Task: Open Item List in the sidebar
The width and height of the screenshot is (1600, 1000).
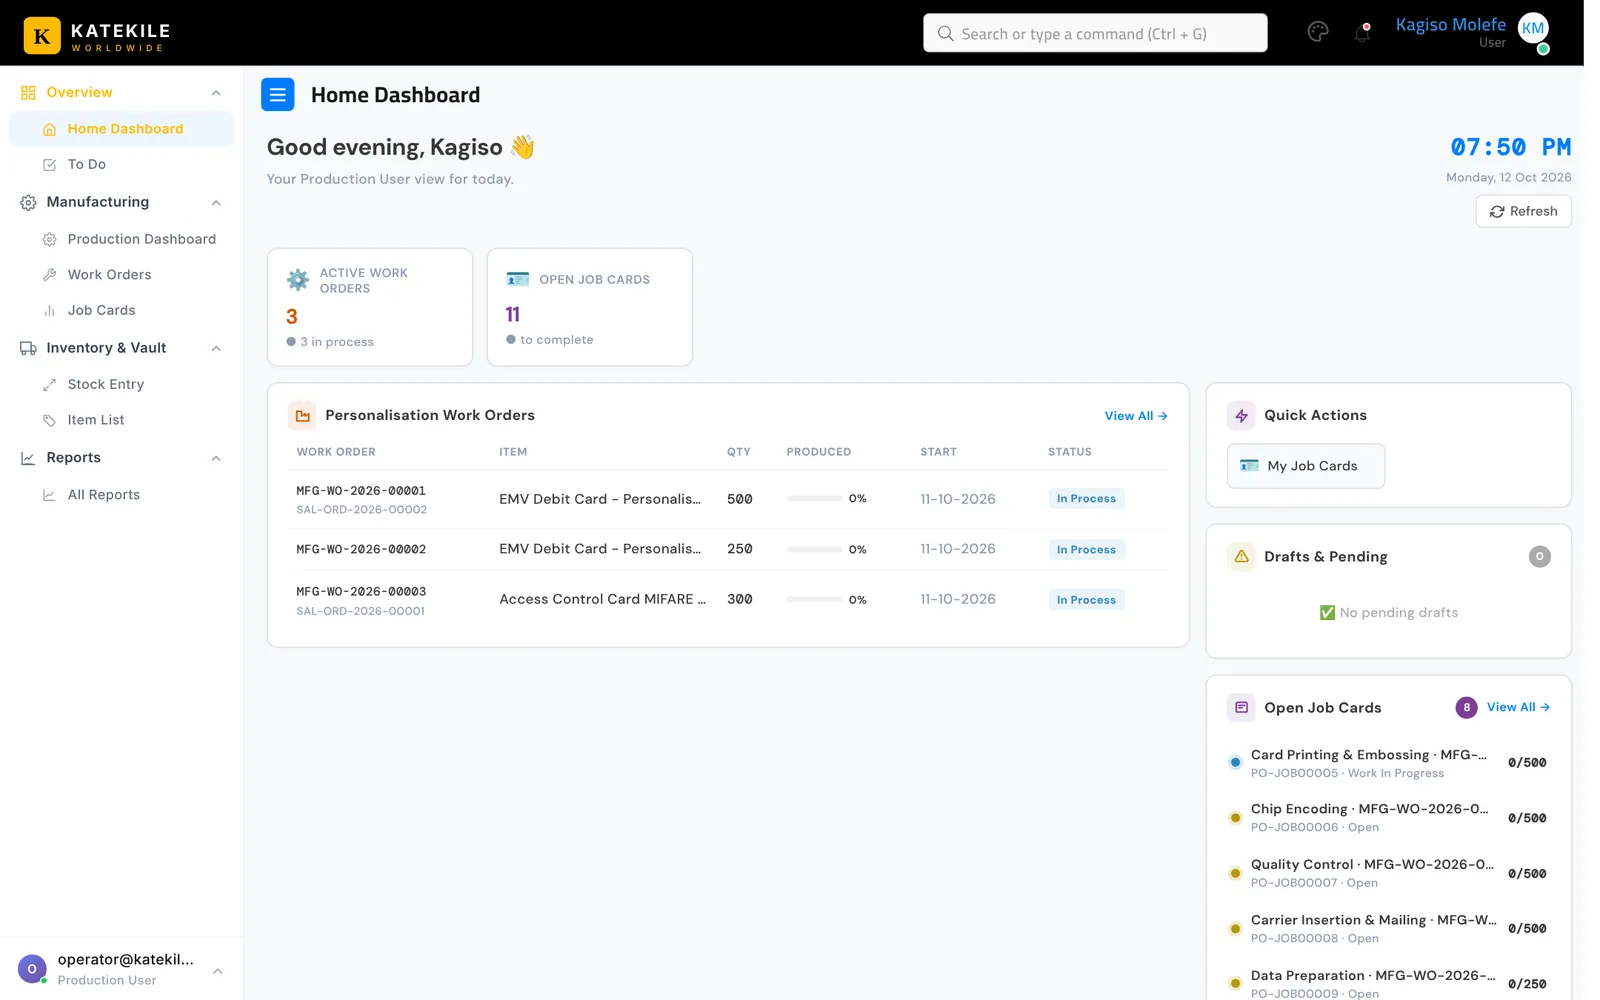Action: pos(122,420)
